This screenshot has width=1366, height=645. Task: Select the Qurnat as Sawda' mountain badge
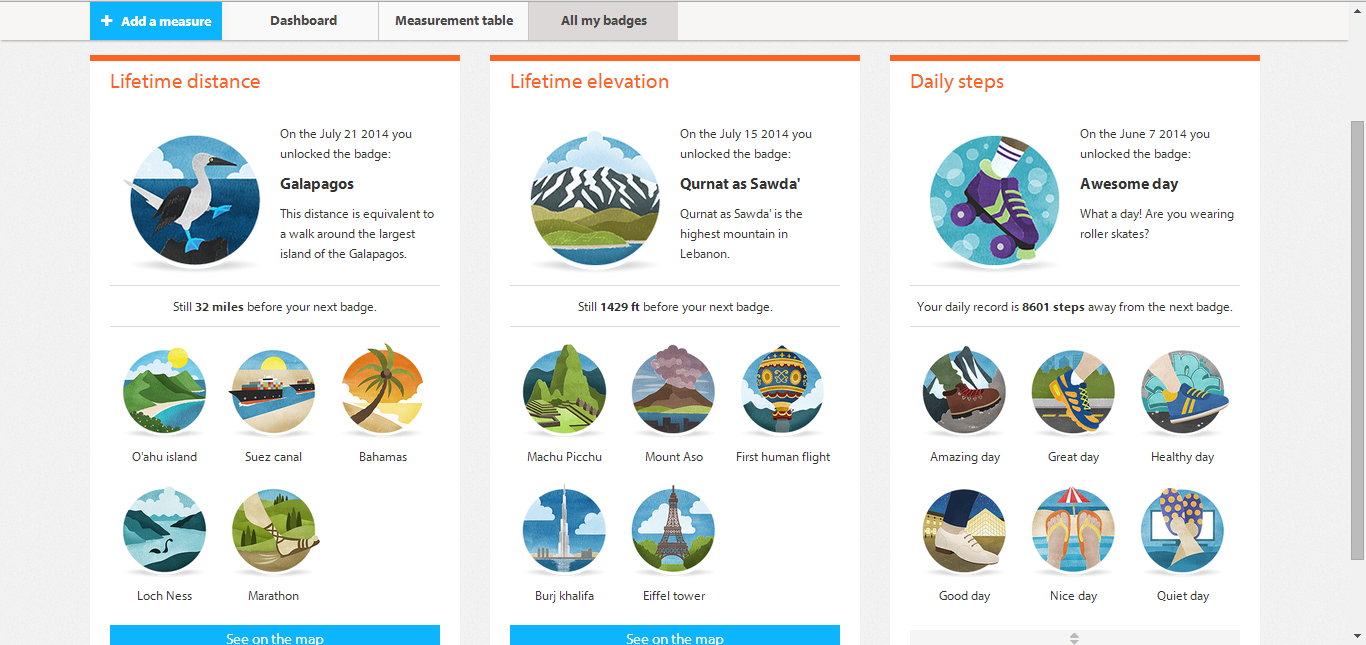(595, 200)
